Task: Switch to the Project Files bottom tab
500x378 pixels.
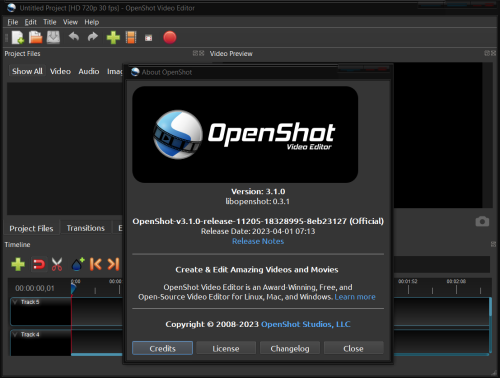Action: [31, 228]
